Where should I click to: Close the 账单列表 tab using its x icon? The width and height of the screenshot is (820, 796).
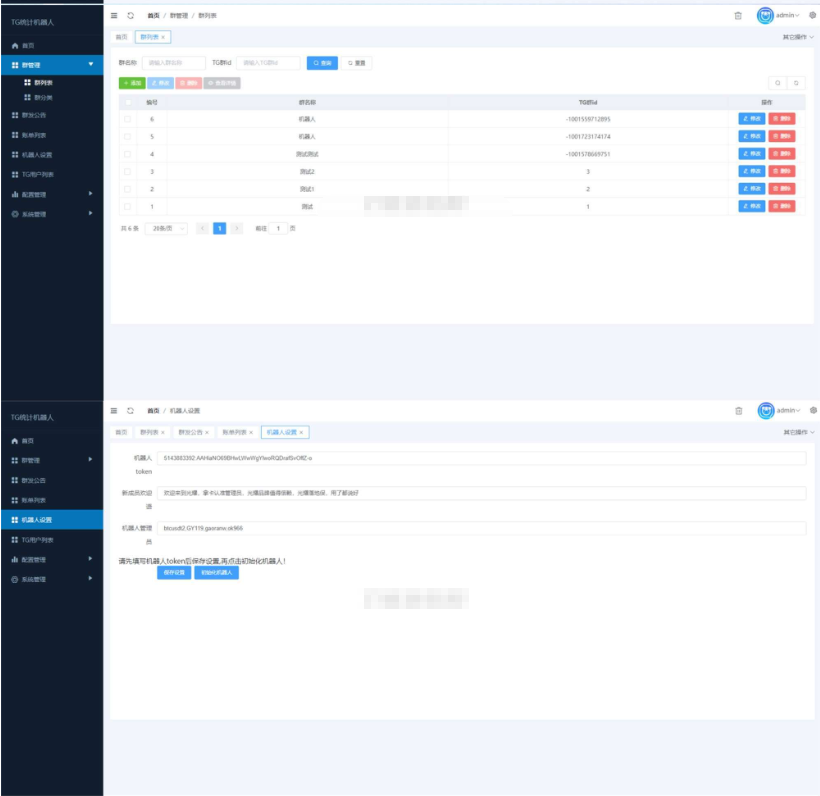251,432
